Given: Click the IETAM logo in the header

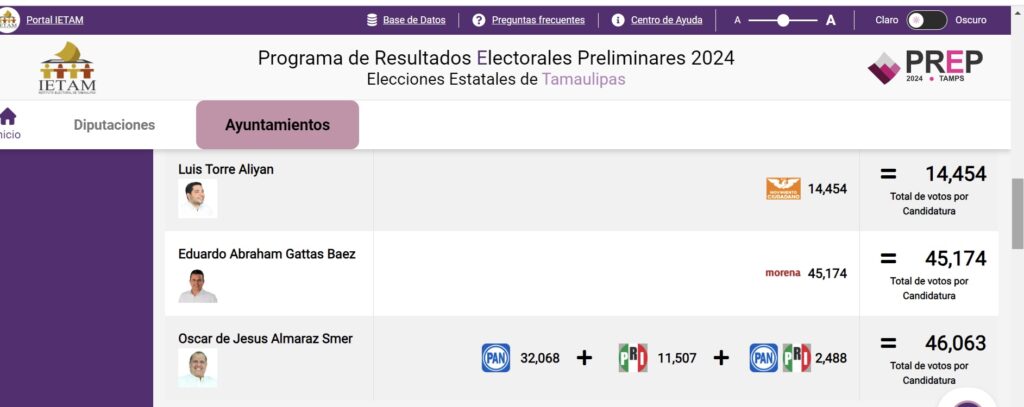Looking at the screenshot, I should (67, 69).
